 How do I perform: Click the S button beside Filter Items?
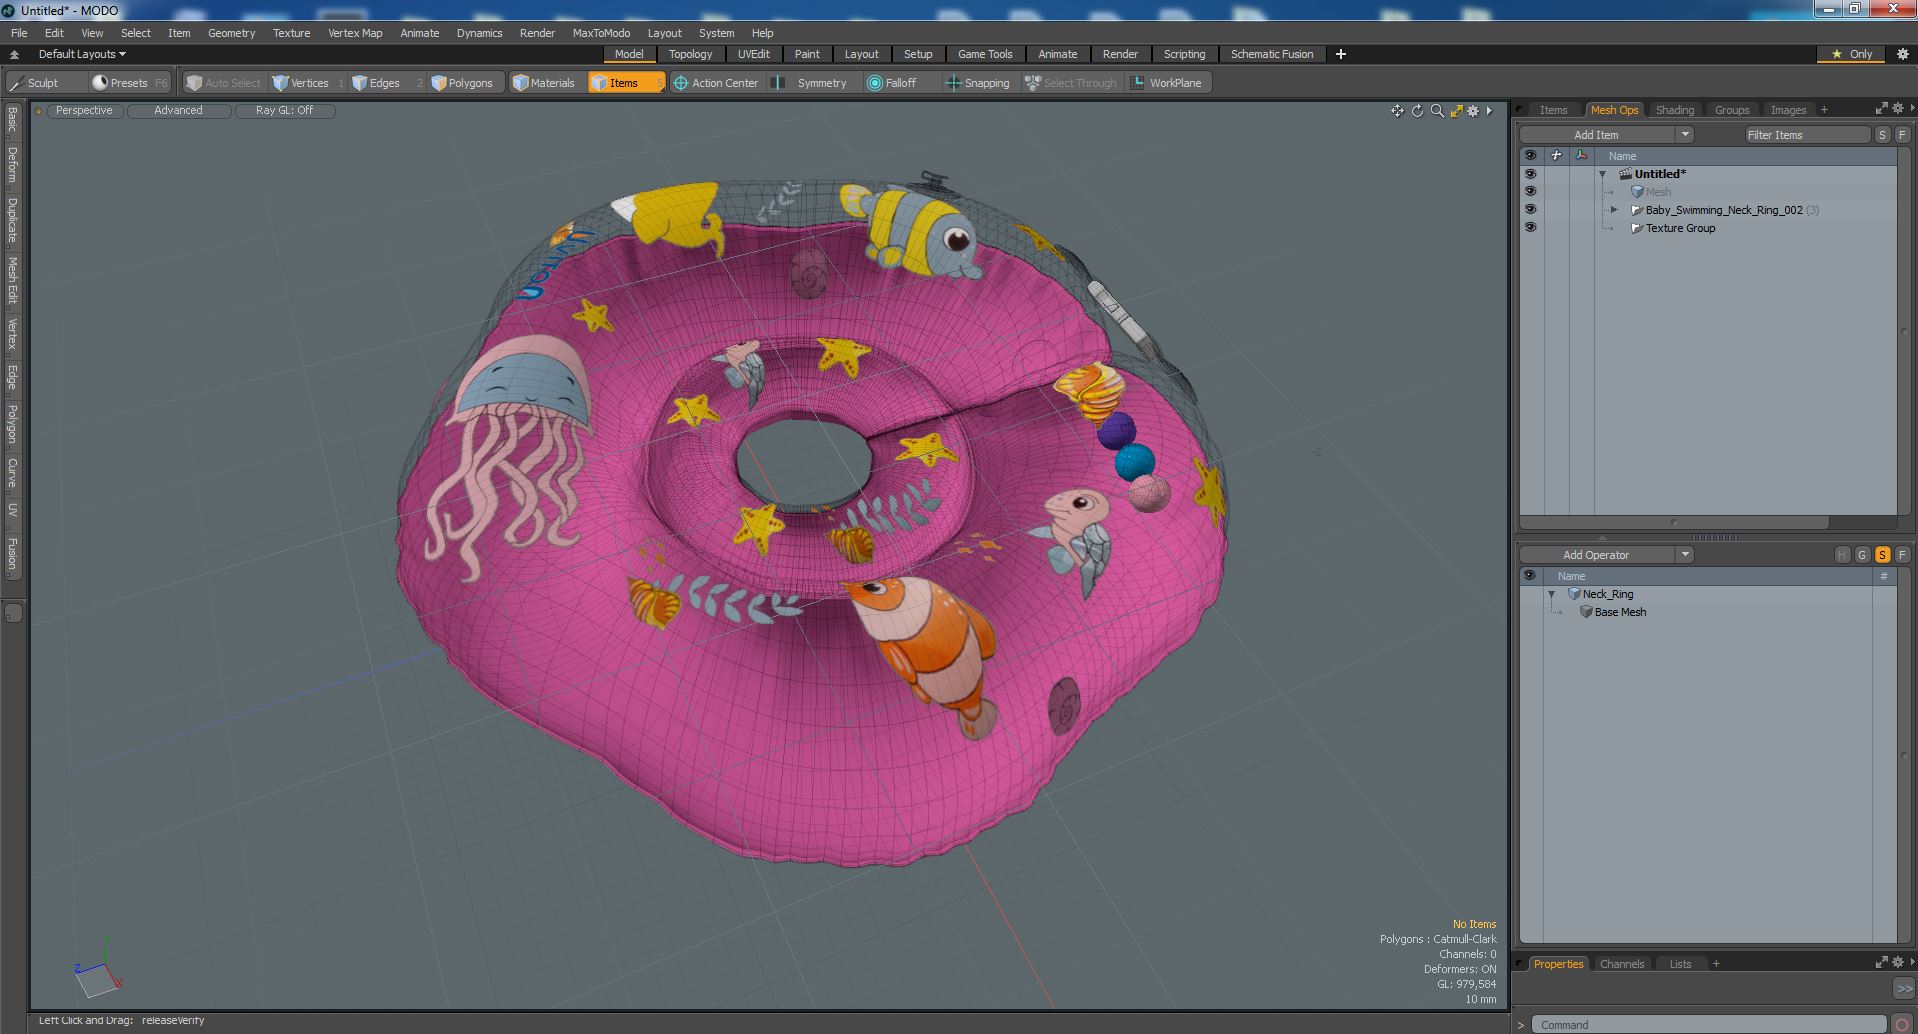[1882, 135]
